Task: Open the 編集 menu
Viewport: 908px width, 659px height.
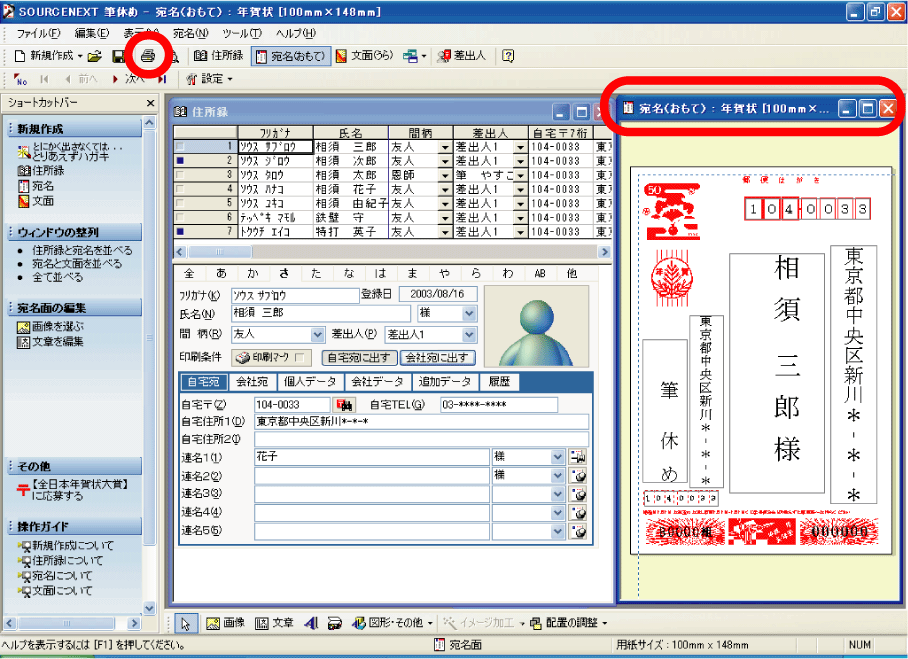Action: coord(91,34)
